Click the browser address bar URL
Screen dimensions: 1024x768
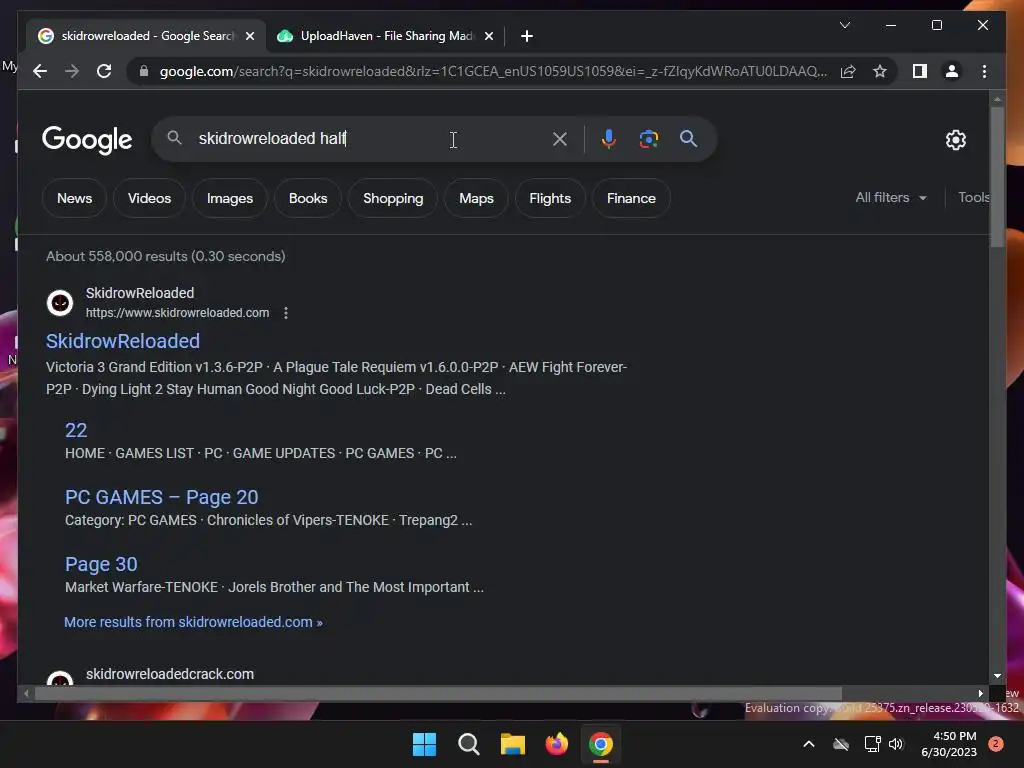[x=493, y=71]
